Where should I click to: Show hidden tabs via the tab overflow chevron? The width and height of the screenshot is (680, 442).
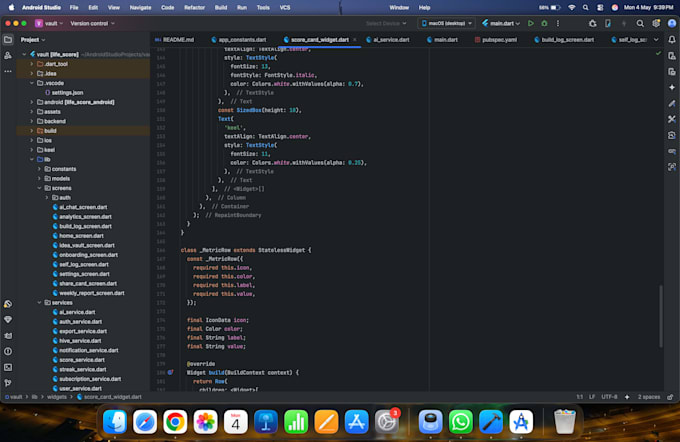click(x=656, y=39)
